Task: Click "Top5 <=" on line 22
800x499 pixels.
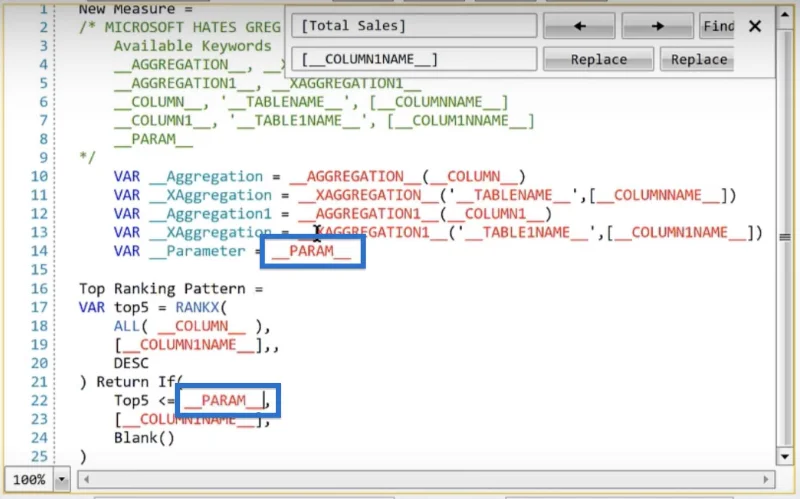Action: (144, 400)
